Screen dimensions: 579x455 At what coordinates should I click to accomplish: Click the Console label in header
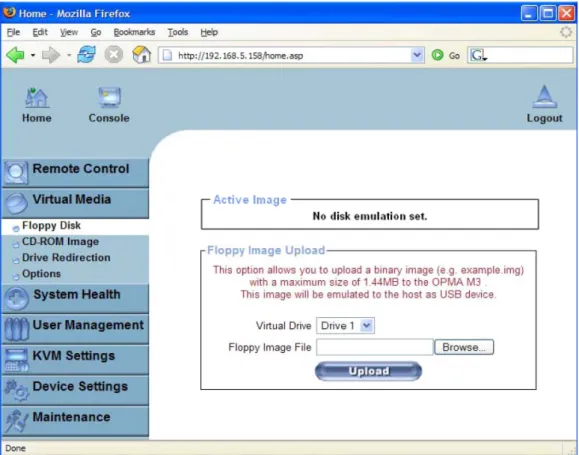(109, 118)
